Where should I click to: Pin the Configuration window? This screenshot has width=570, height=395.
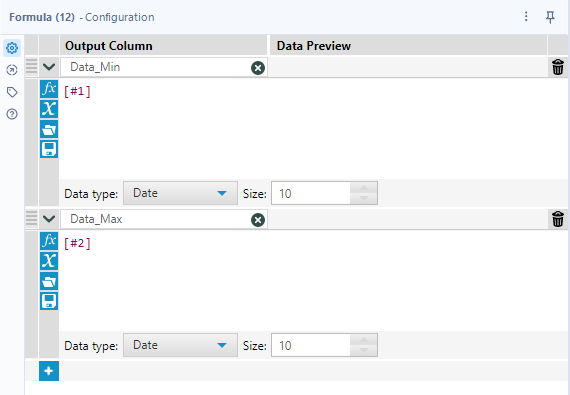pos(550,17)
